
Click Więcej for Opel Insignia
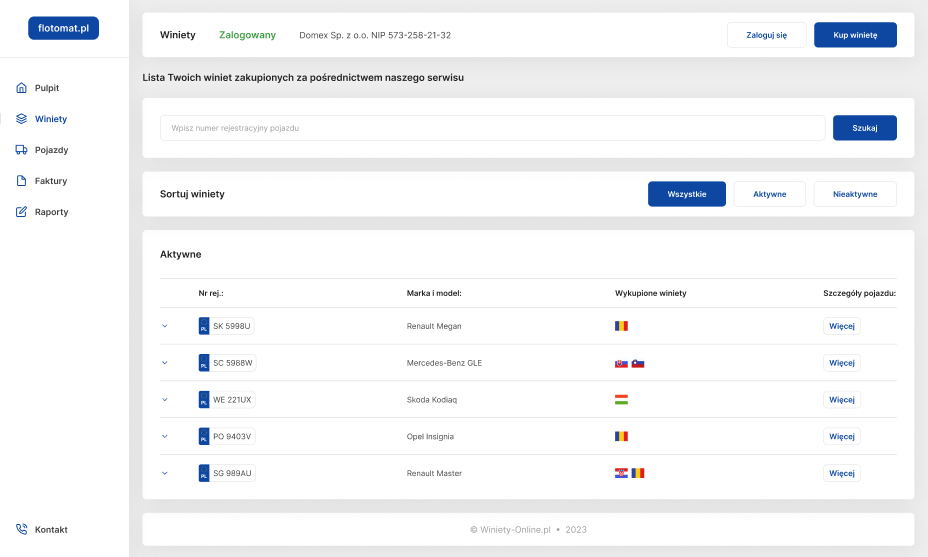tap(841, 436)
